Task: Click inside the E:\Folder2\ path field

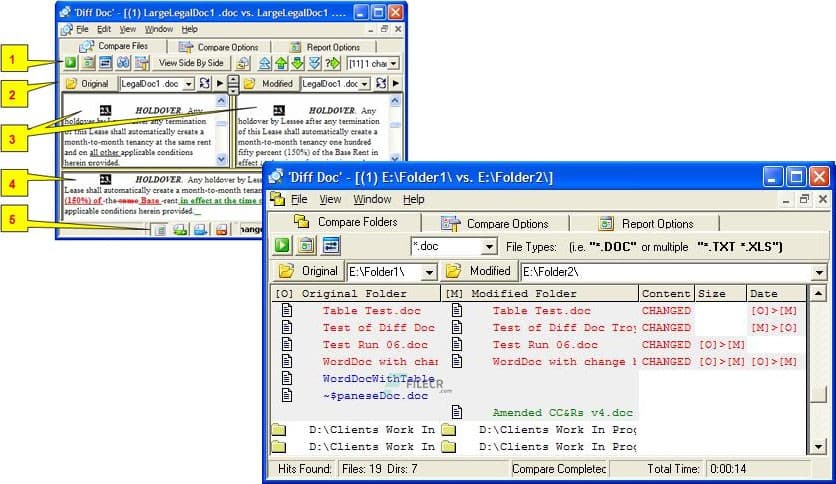Action: click(666, 272)
